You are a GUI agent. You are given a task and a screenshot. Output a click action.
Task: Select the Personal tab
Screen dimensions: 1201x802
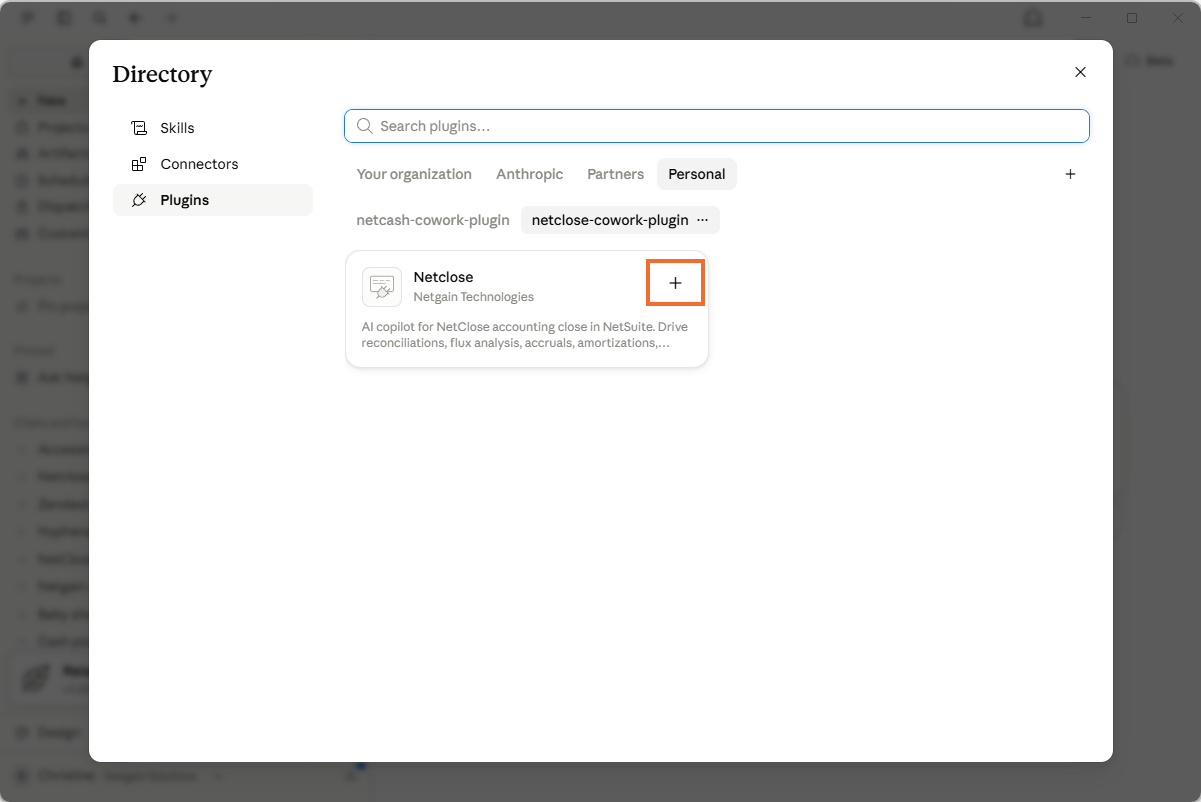697,174
